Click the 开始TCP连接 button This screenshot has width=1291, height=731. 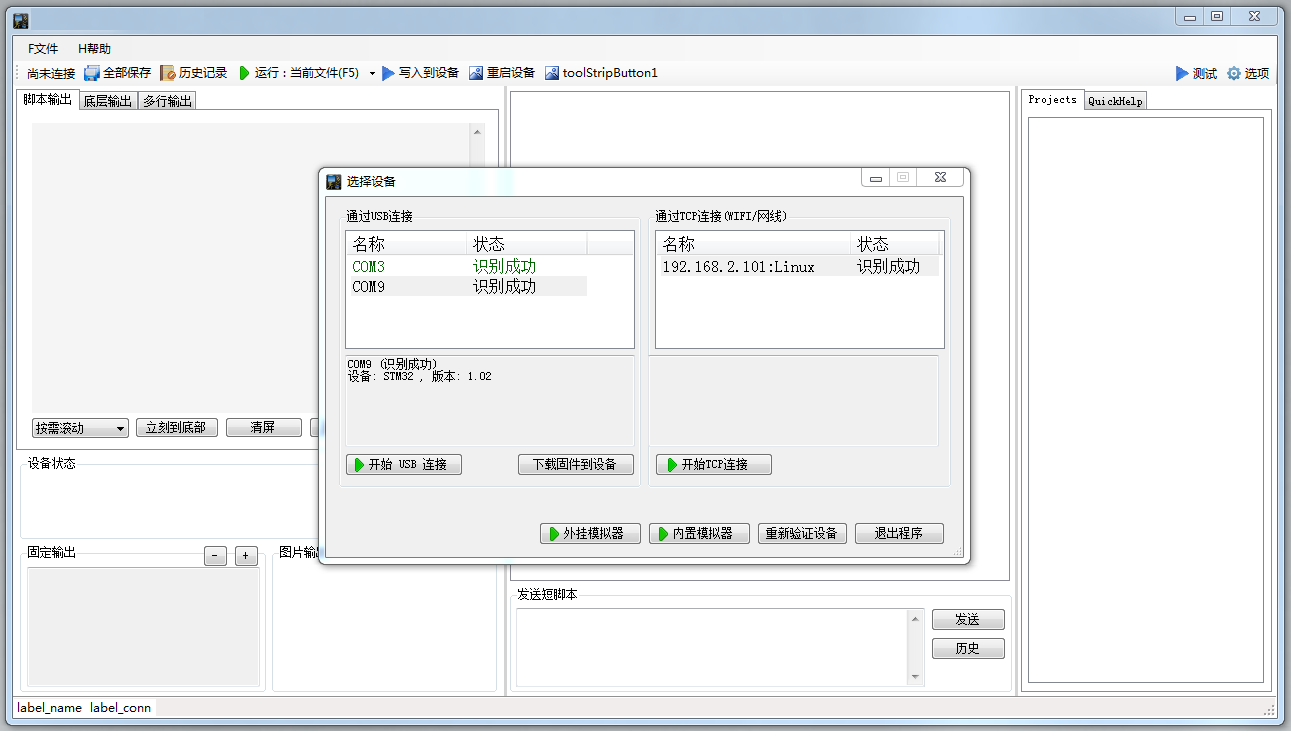714,465
